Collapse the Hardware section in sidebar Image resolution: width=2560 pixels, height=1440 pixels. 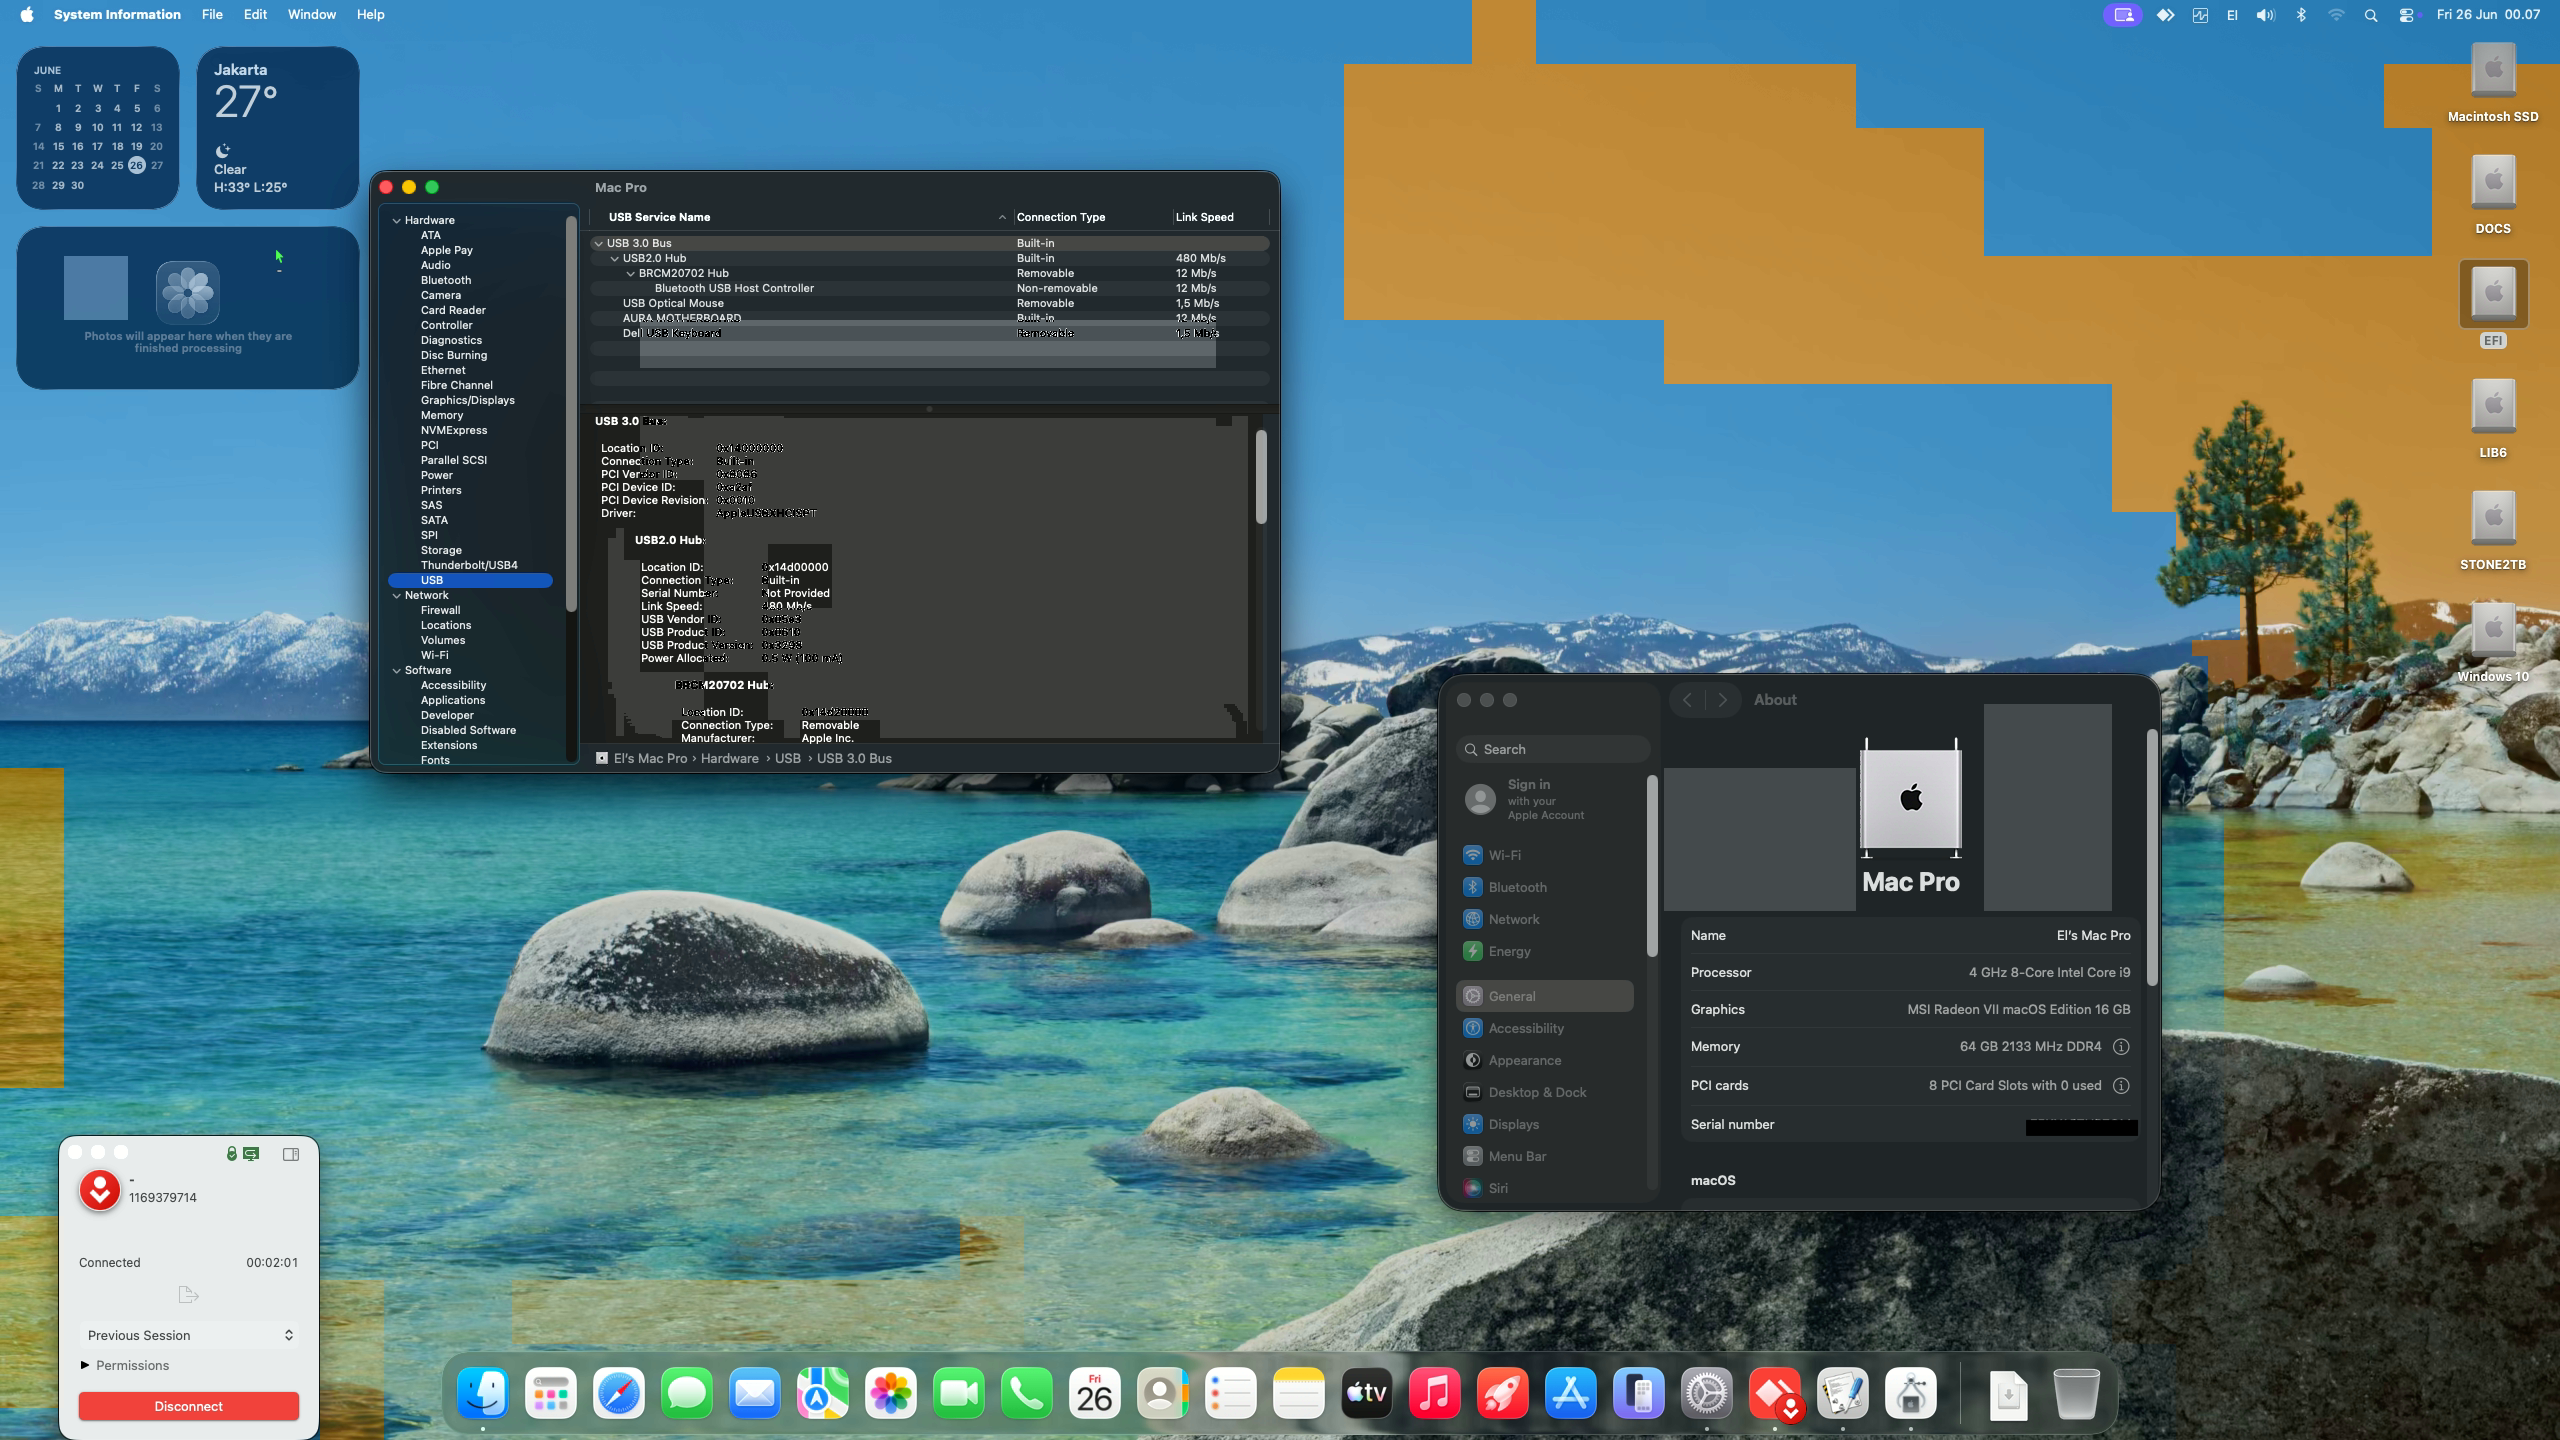(x=397, y=220)
